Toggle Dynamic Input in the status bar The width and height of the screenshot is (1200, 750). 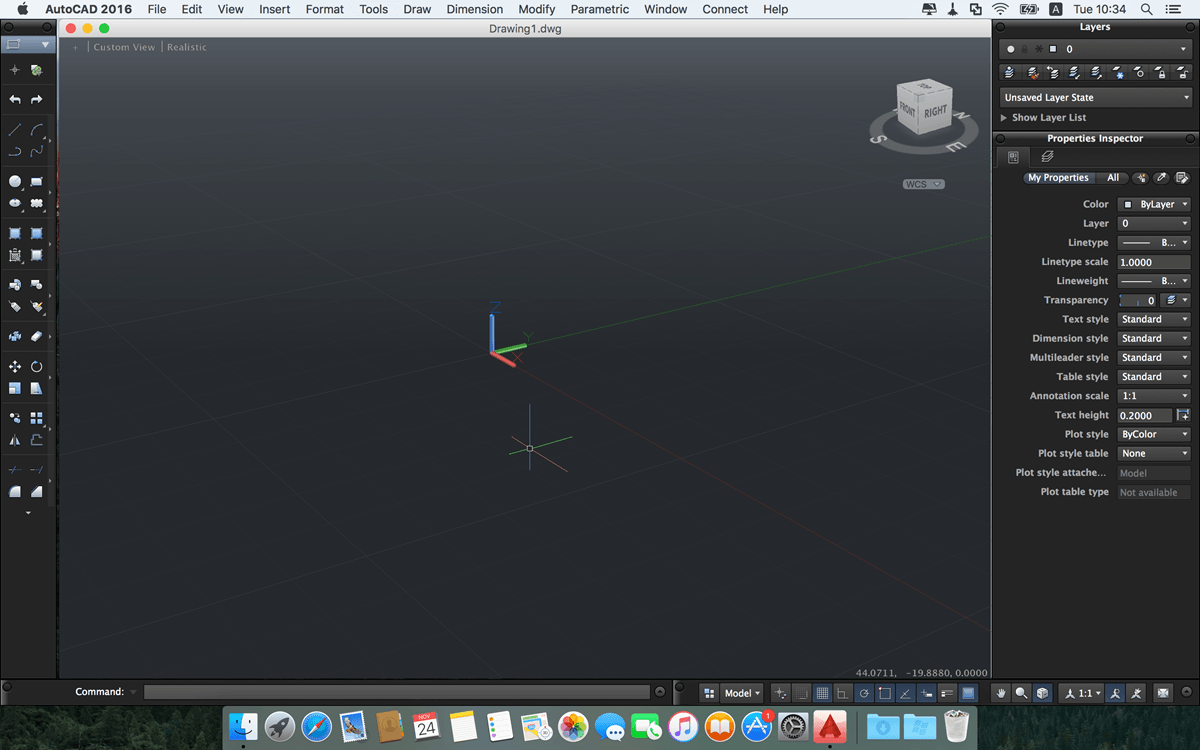(927, 693)
